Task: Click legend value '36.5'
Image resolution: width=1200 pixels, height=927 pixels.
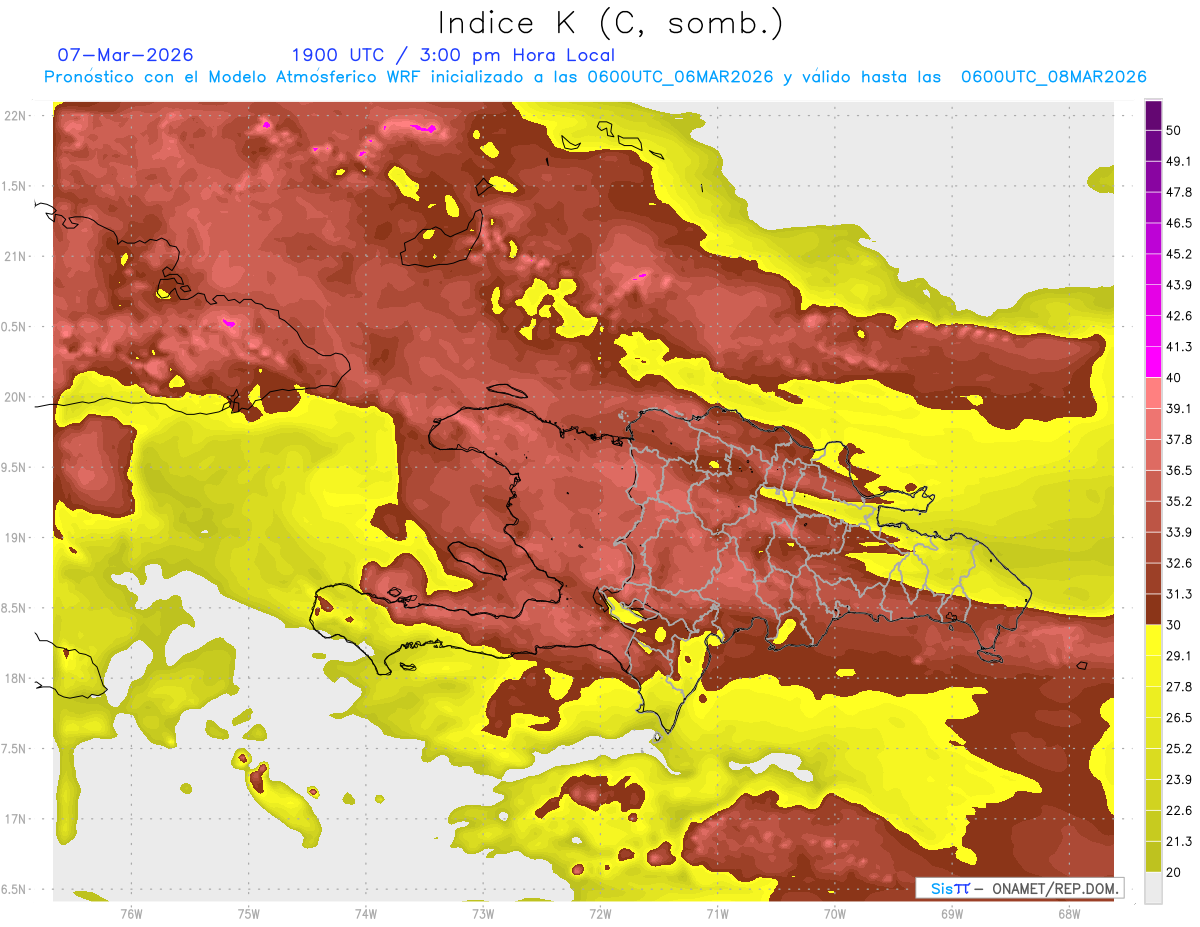Action: coord(1180,470)
